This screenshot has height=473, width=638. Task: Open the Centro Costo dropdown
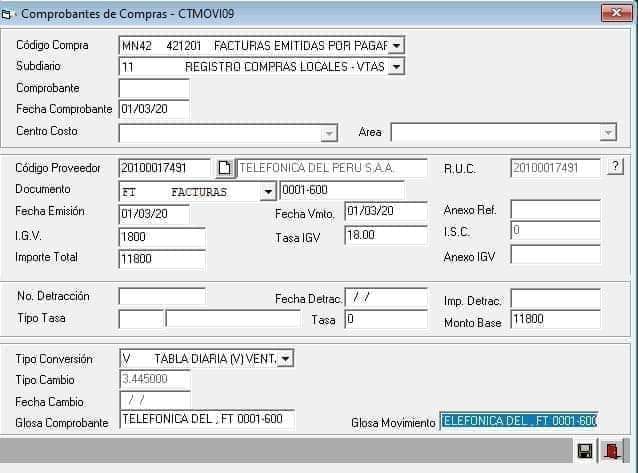pos(329,133)
